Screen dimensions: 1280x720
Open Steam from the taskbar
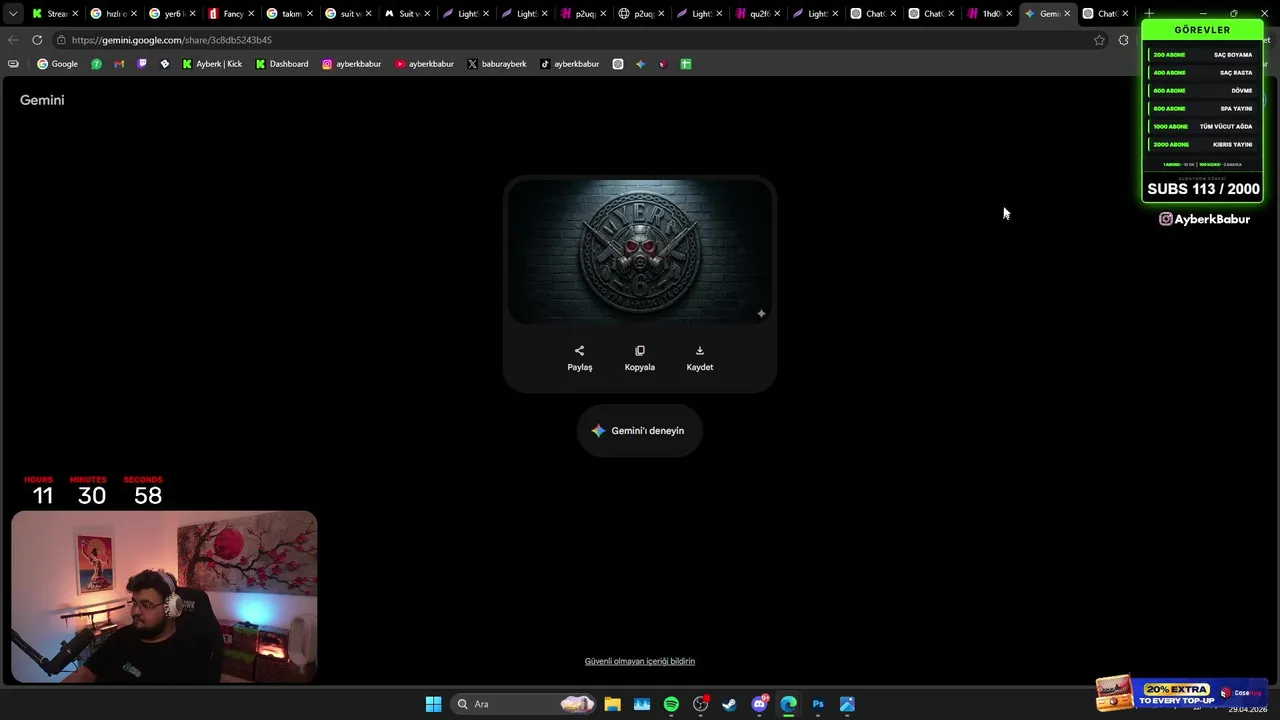729,704
